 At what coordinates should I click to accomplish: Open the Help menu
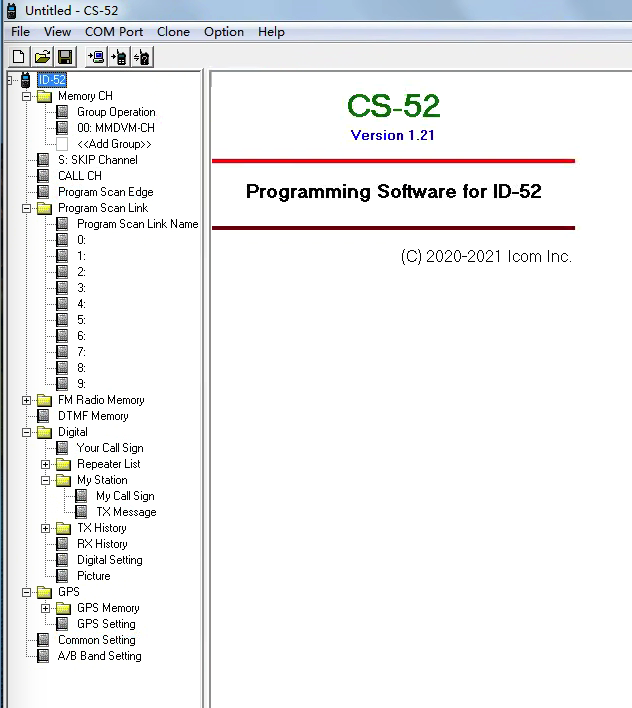(271, 32)
